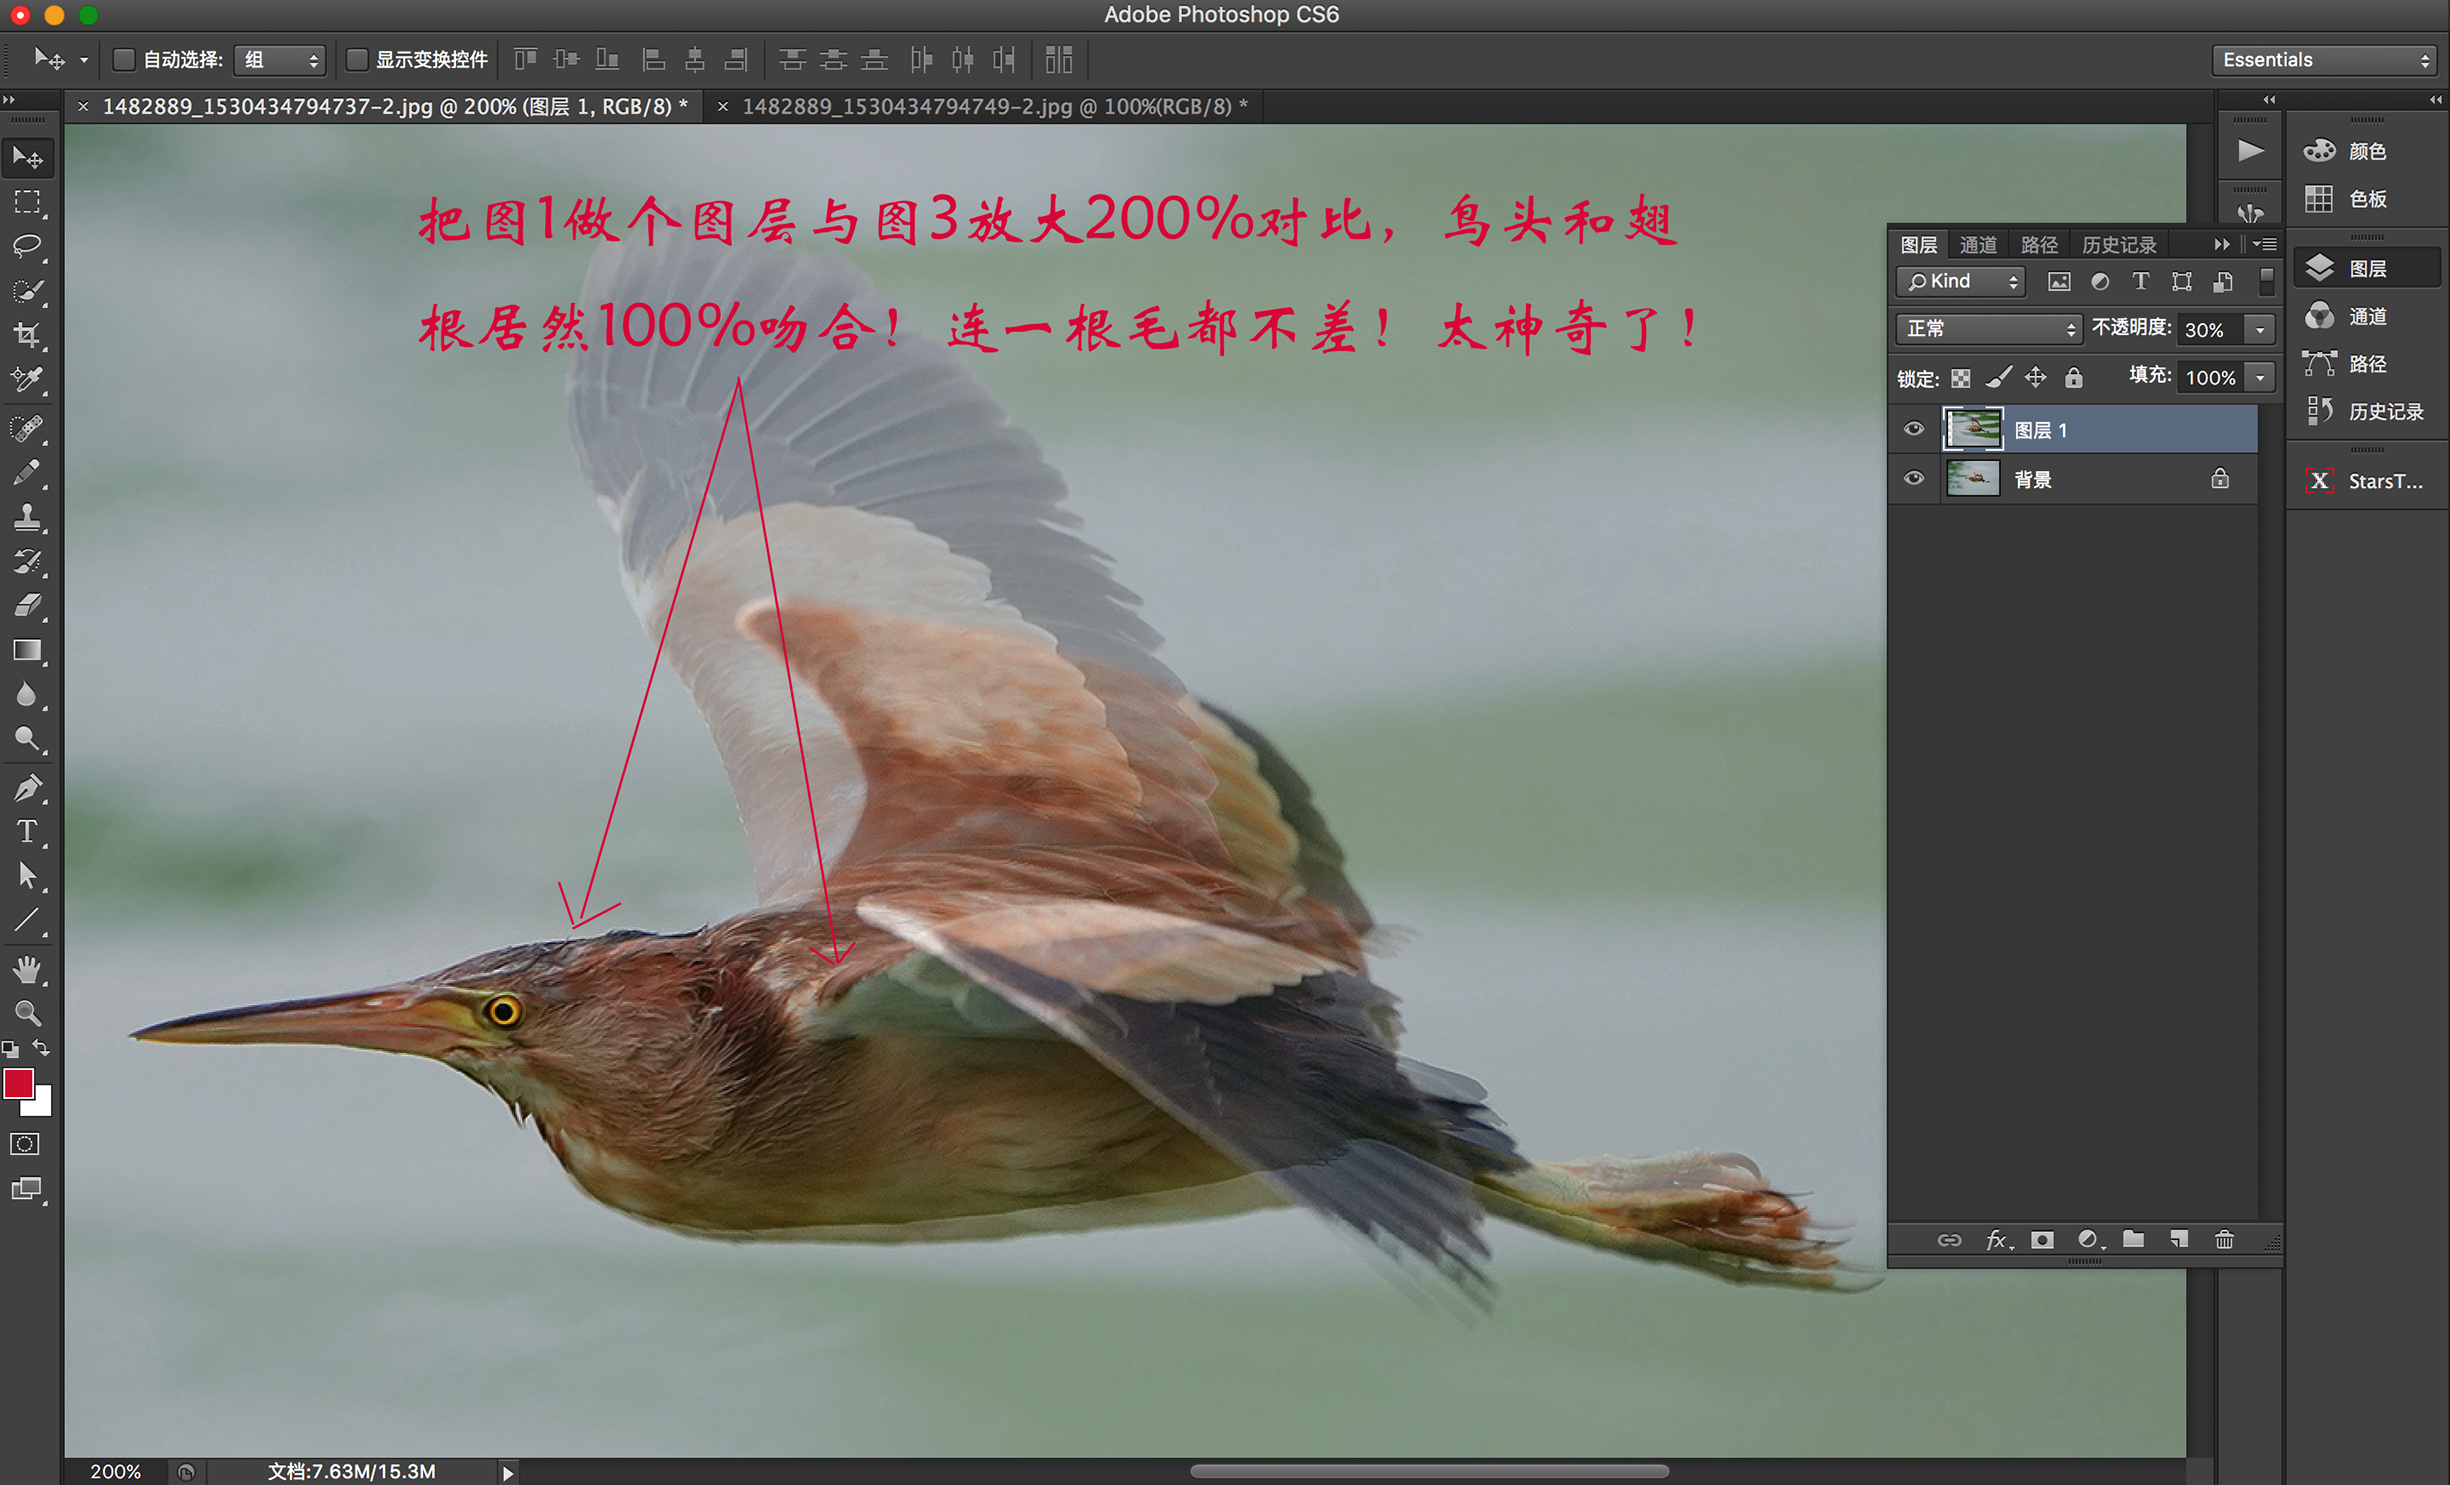
Task: Create a new layer icon
Action: (x=2179, y=1240)
